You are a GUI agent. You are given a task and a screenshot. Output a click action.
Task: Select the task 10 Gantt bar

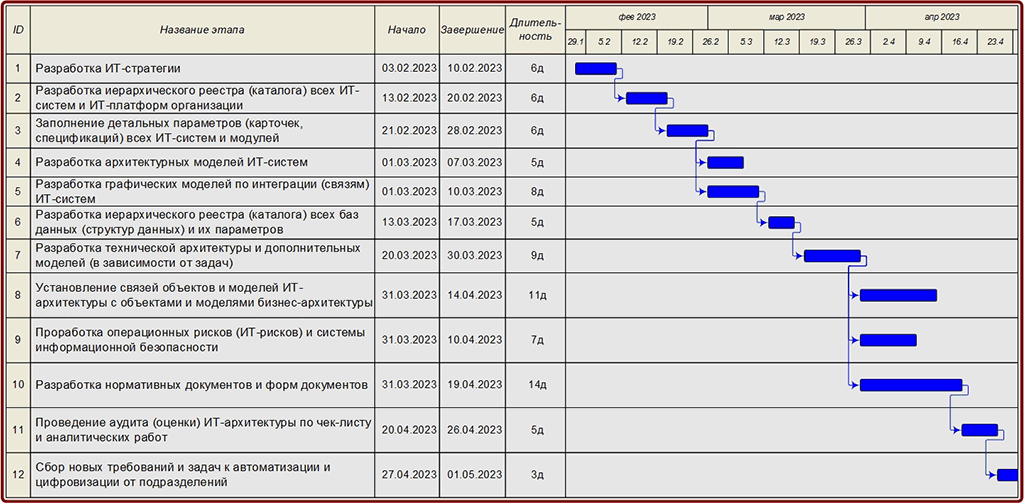coord(910,385)
